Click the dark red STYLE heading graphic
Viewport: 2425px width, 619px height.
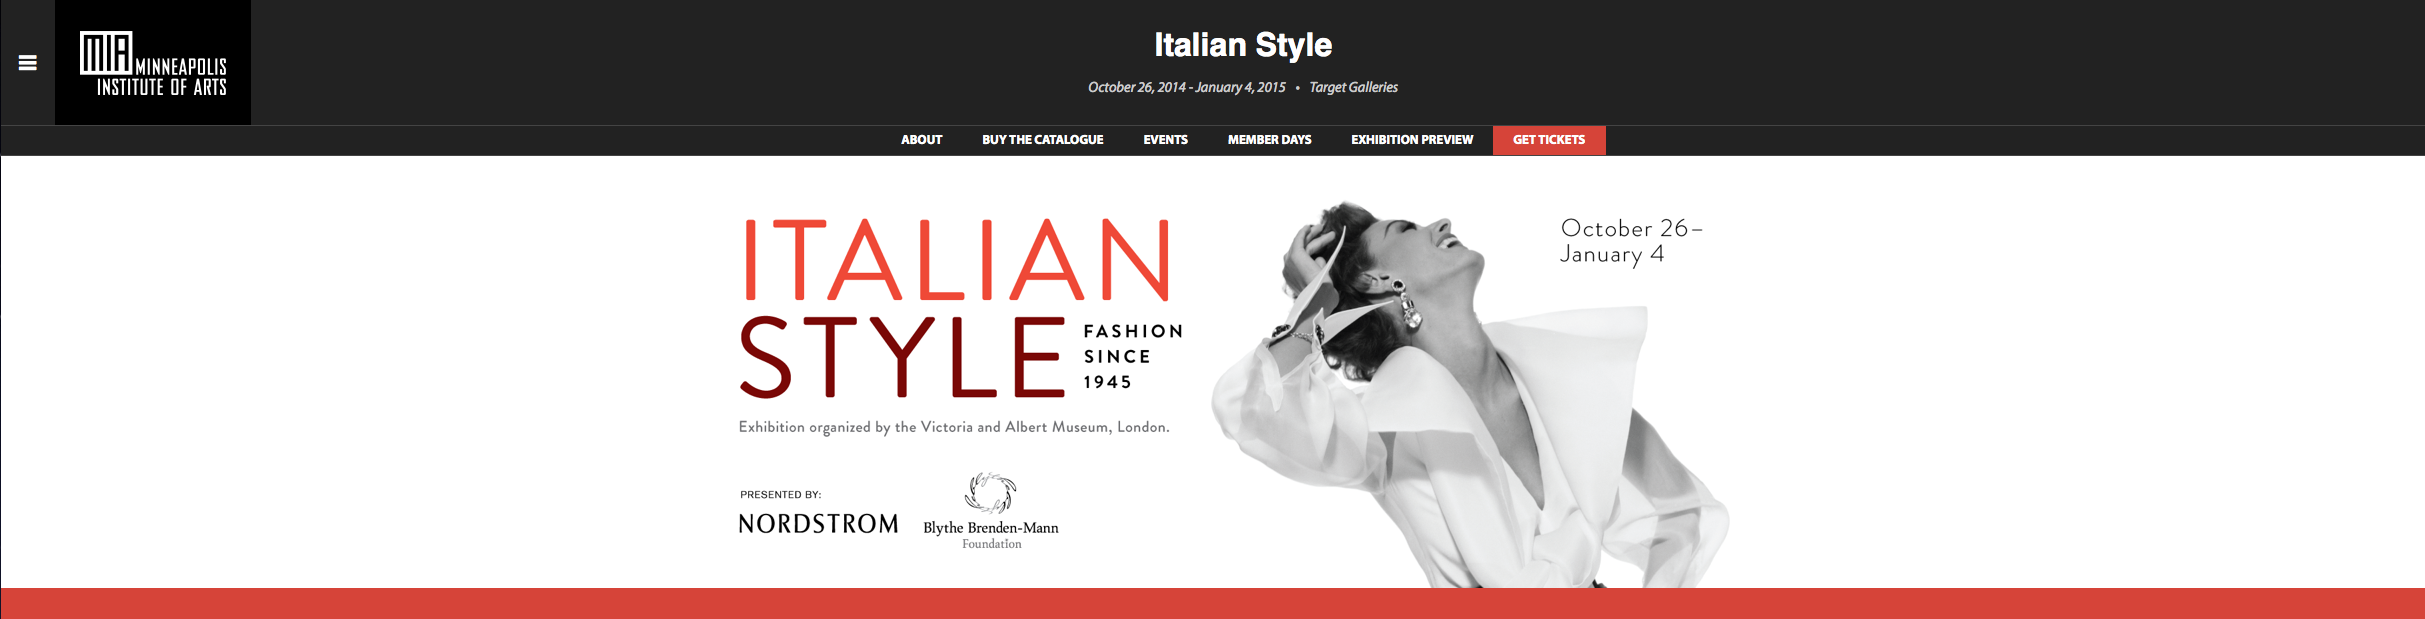[x=902, y=357]
